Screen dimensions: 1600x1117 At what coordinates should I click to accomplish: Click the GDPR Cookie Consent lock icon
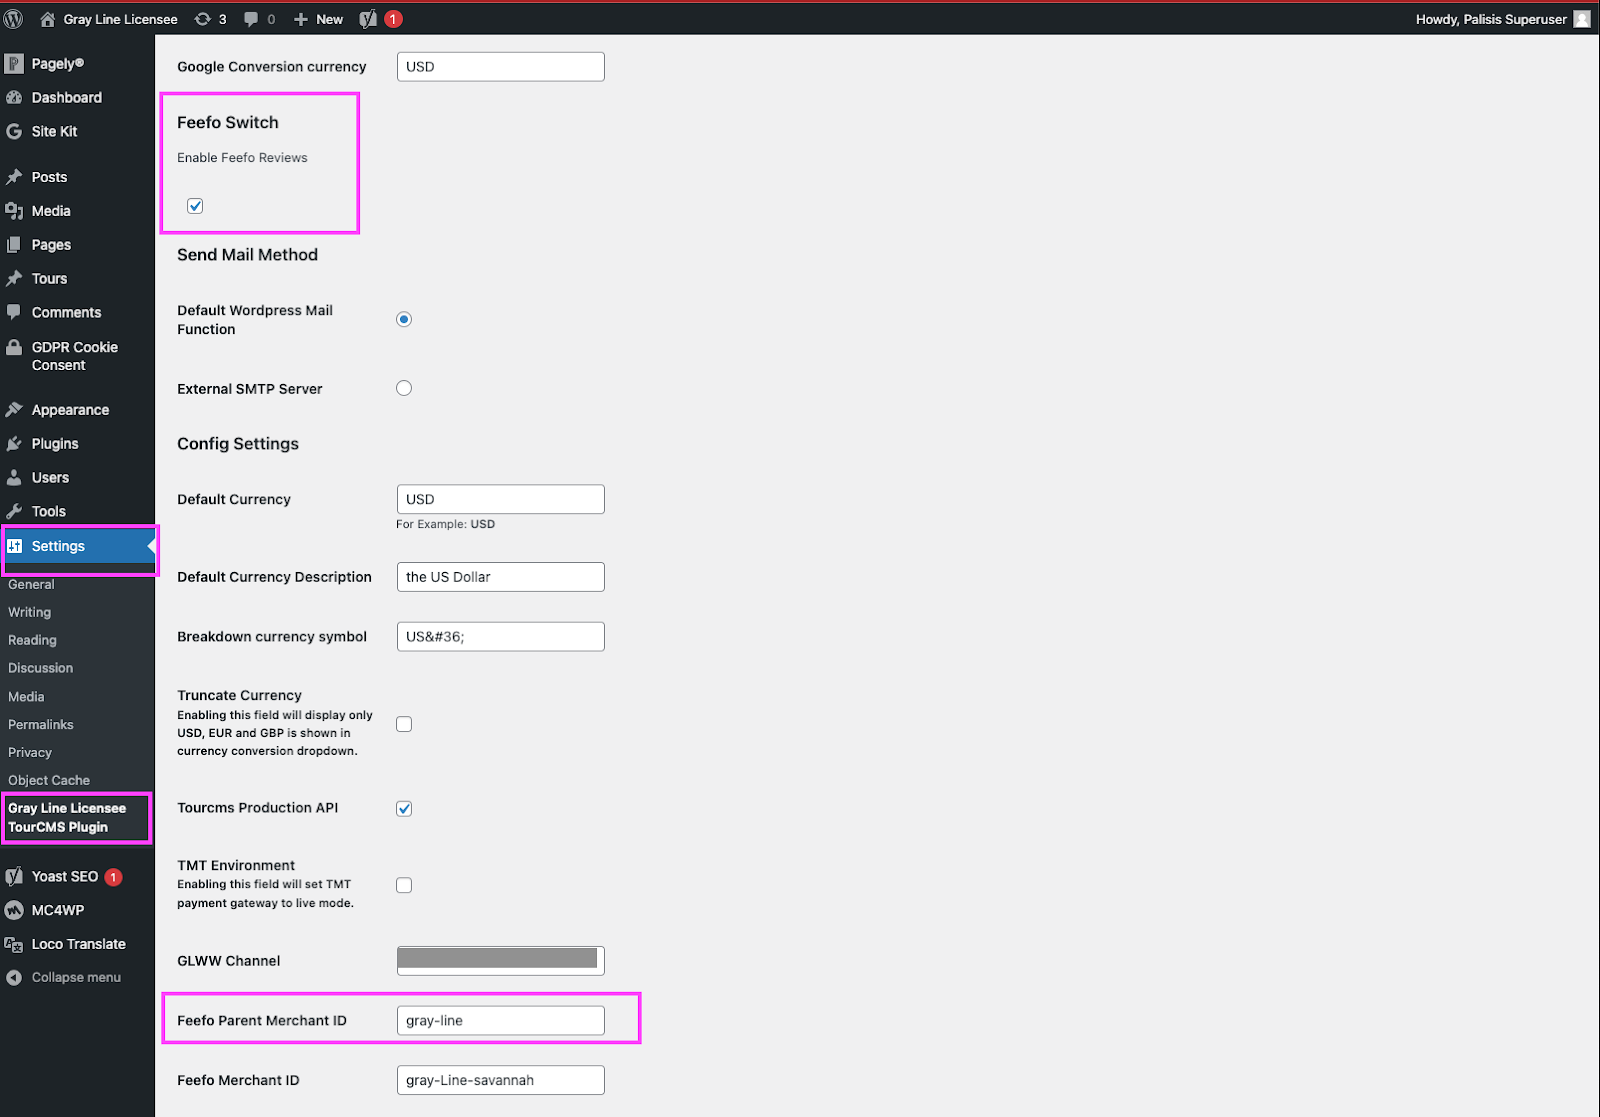(14, 347)
